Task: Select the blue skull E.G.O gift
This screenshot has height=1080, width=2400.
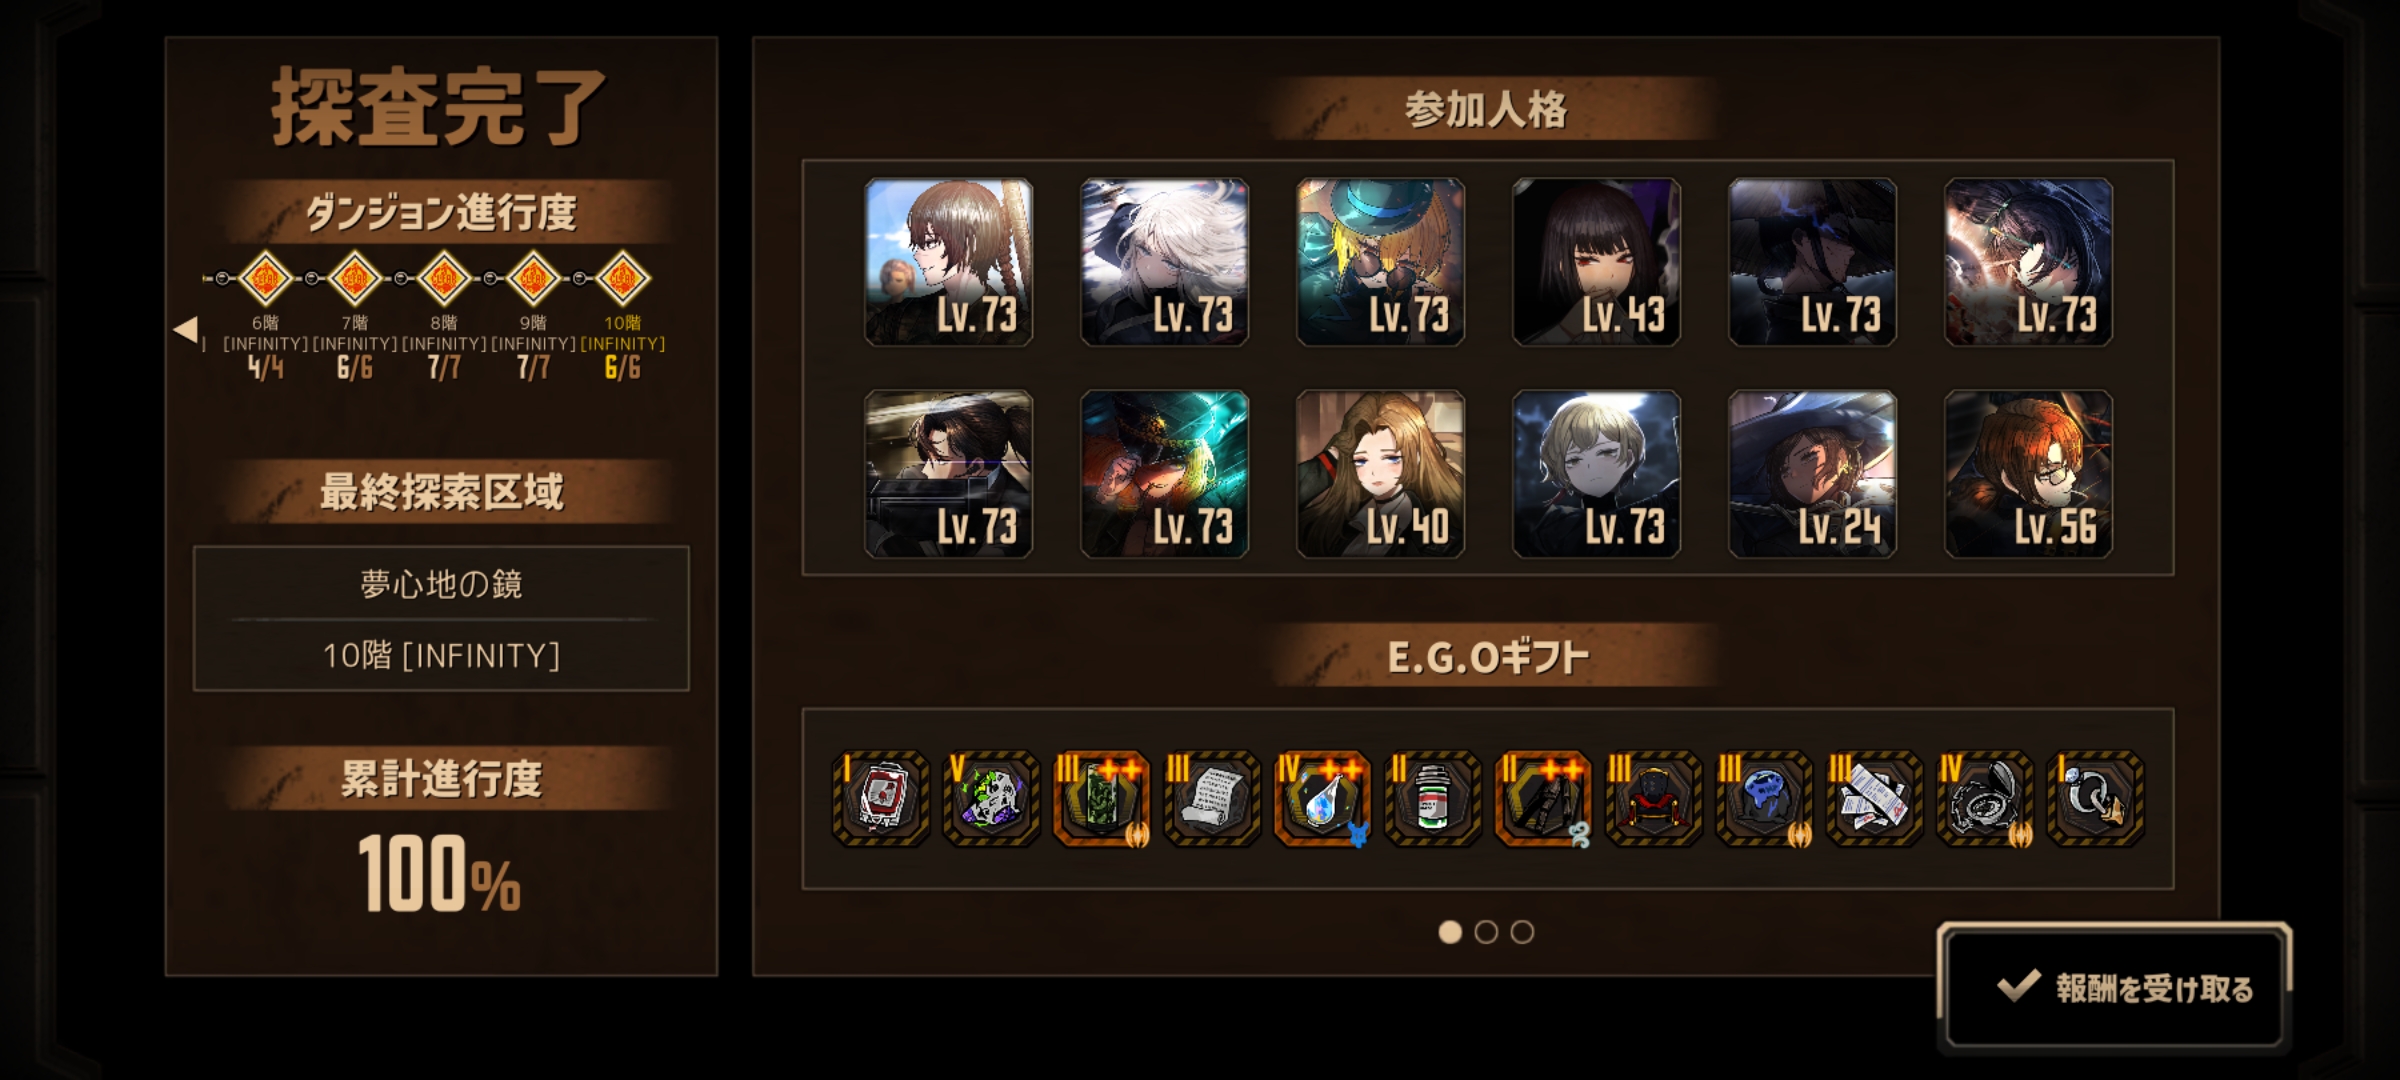Action: pyautogui.click(x=1764, y=798)
